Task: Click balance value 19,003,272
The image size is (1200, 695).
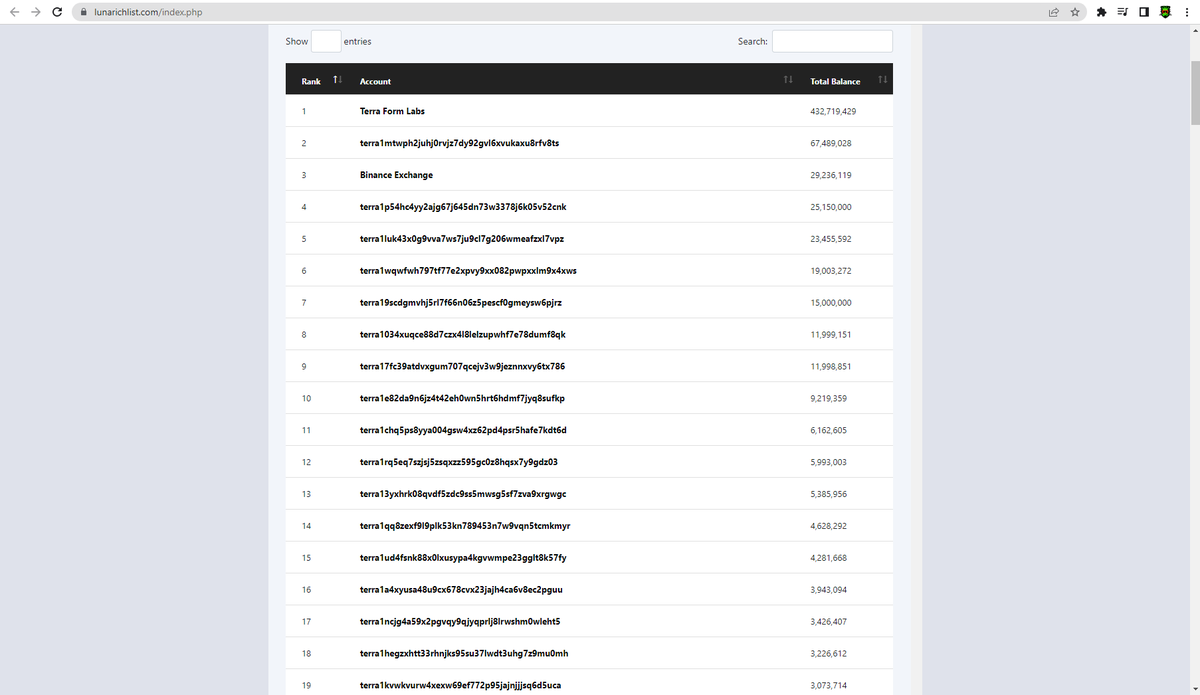Action: pos(831,271)
